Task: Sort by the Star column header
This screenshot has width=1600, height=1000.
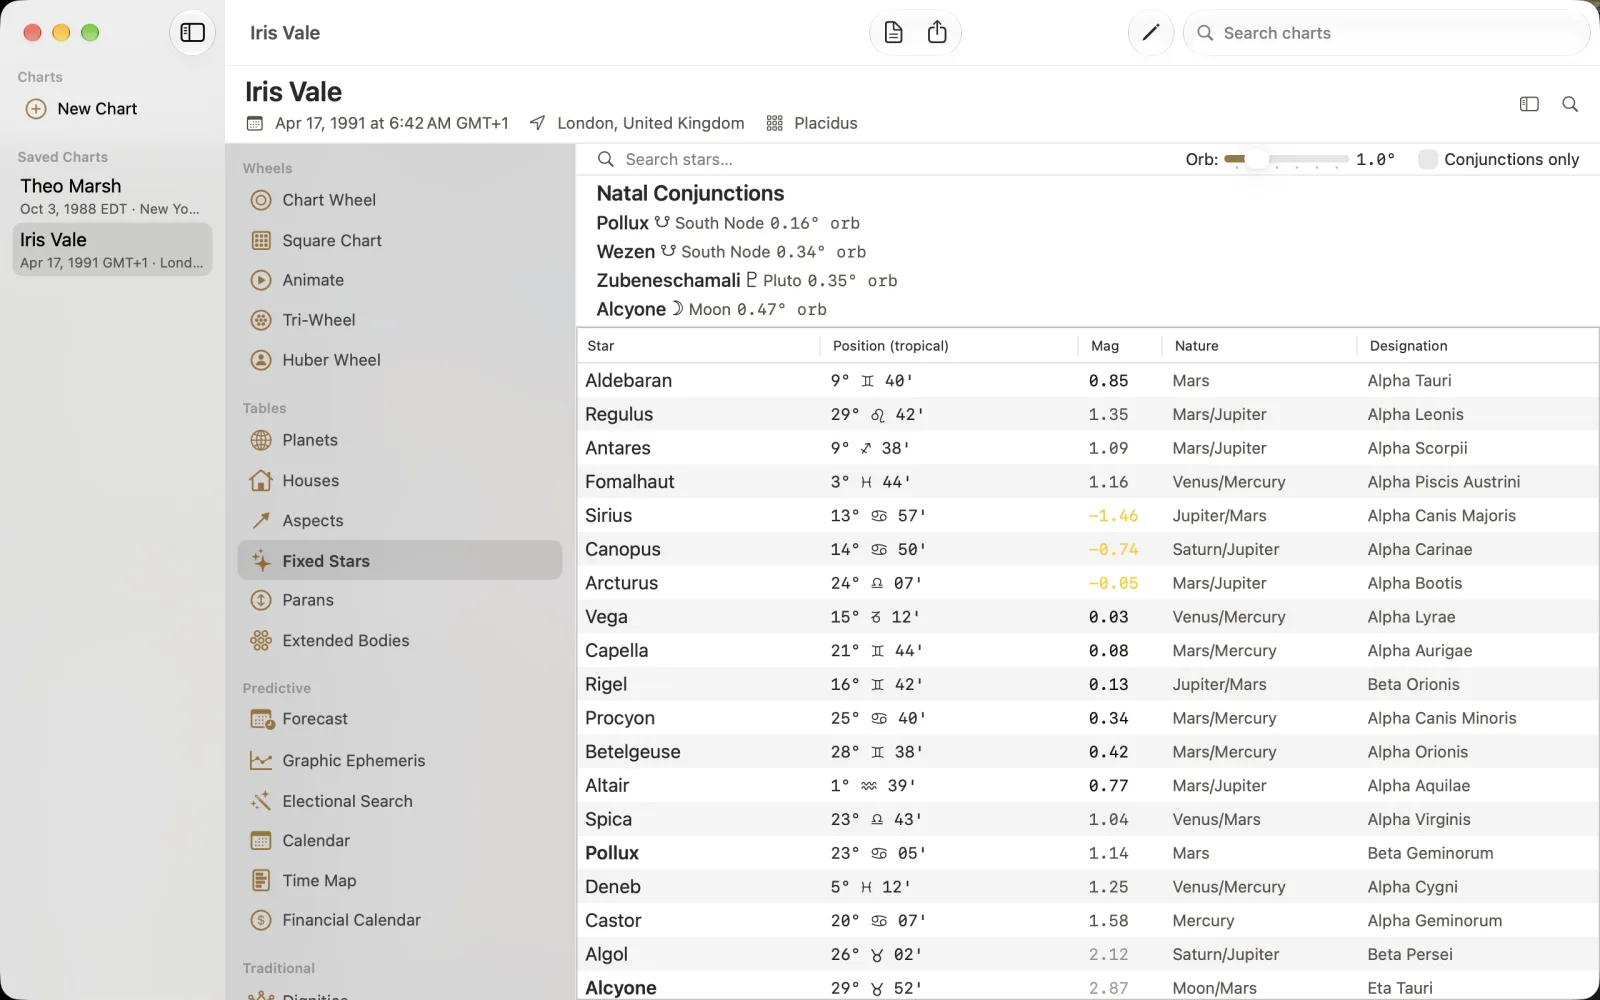Action: point(698,346)
